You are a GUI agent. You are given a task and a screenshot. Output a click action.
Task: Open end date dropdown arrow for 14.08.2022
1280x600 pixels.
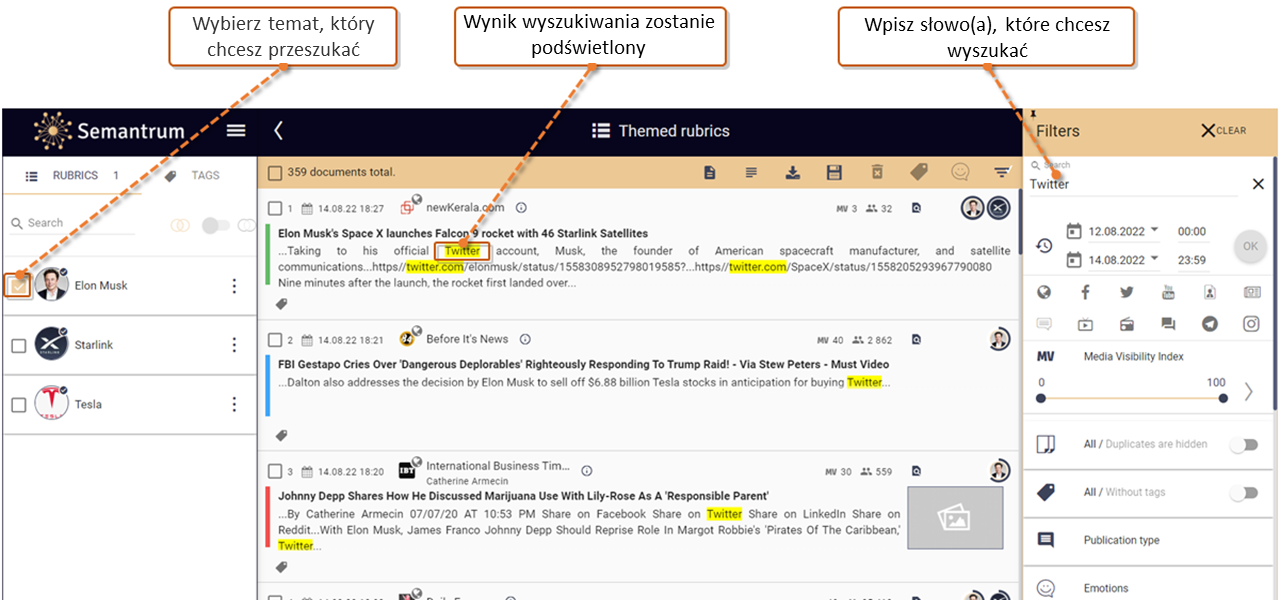(1155, 259)
